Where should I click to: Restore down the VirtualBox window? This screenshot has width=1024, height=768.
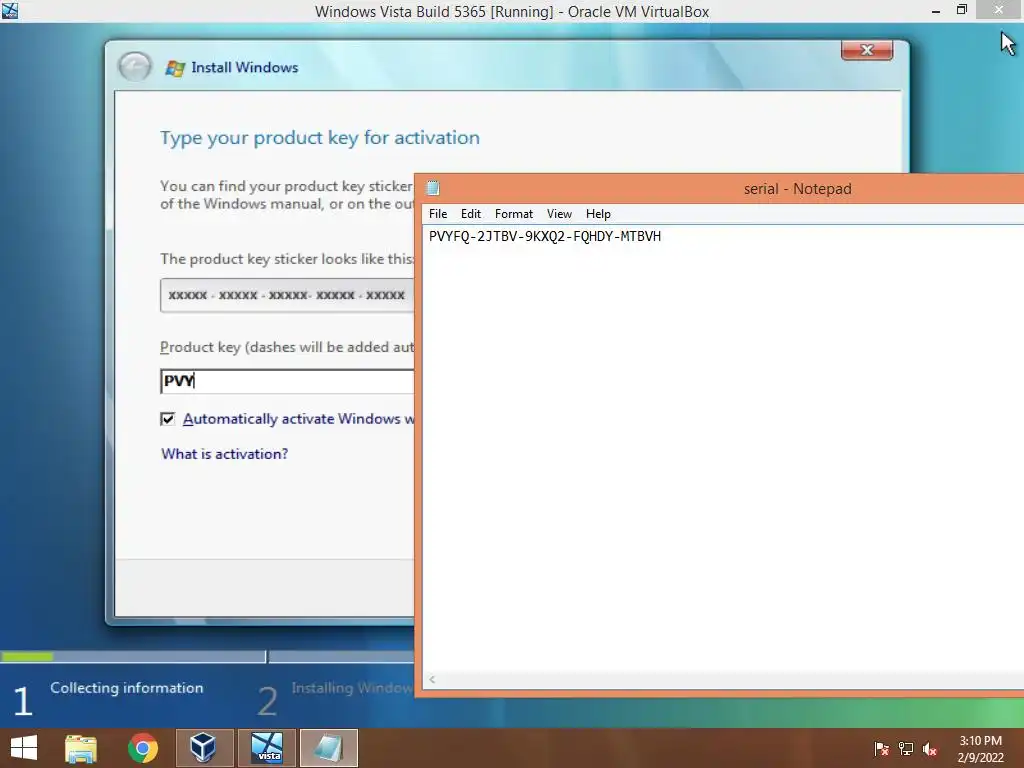(962, 10)
